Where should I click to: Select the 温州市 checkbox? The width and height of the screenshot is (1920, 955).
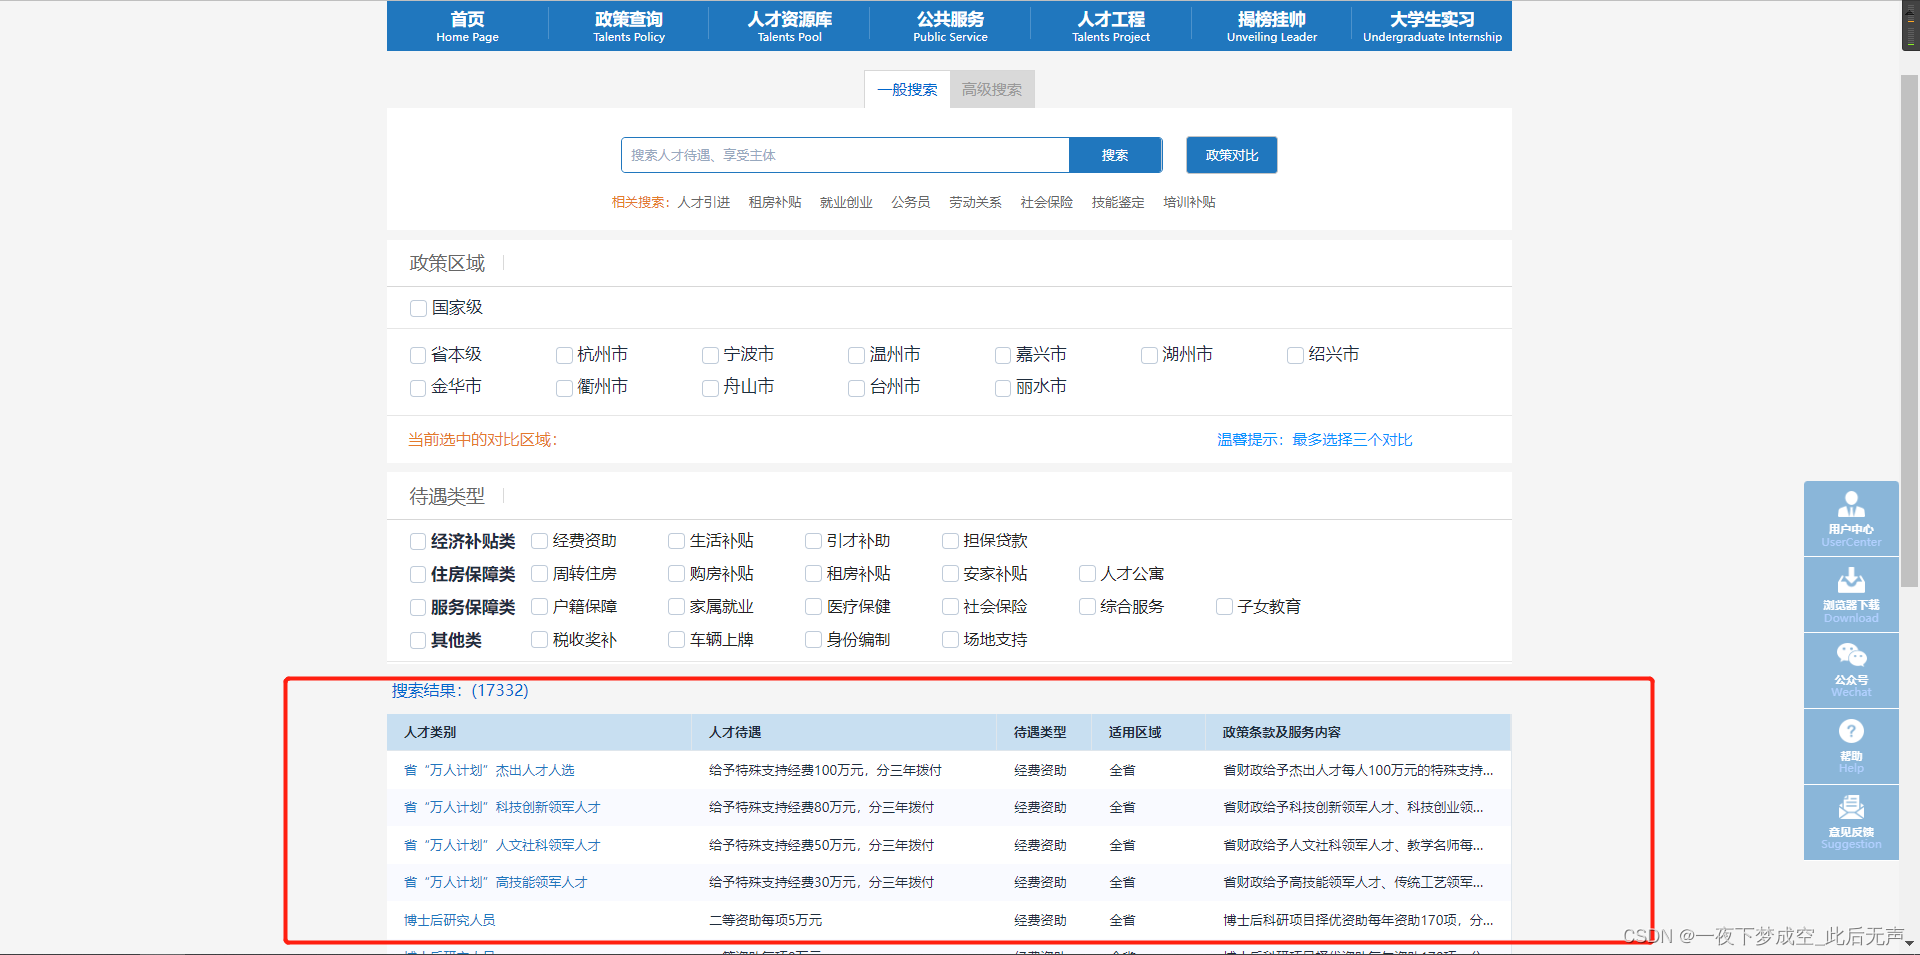point(856,355)
